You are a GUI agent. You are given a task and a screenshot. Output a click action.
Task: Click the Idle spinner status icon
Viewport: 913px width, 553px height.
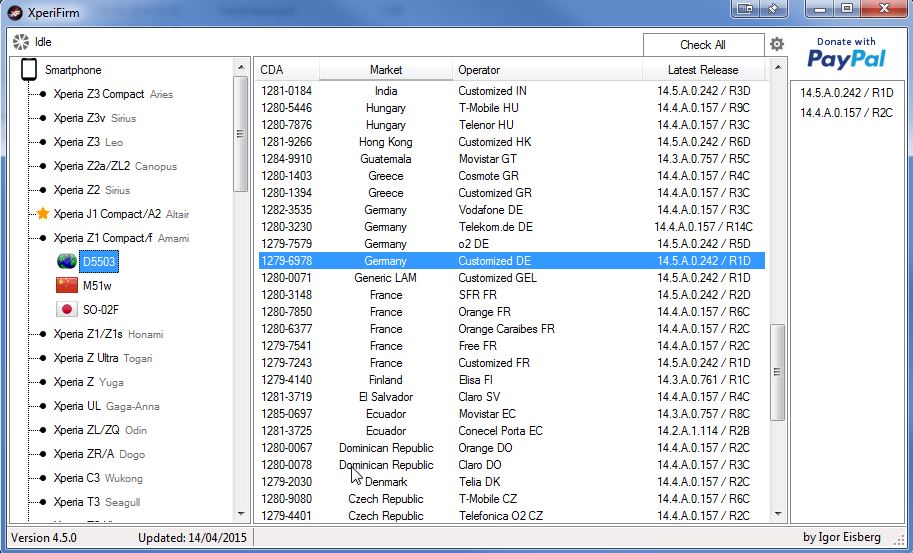click(x=21, y=42)
